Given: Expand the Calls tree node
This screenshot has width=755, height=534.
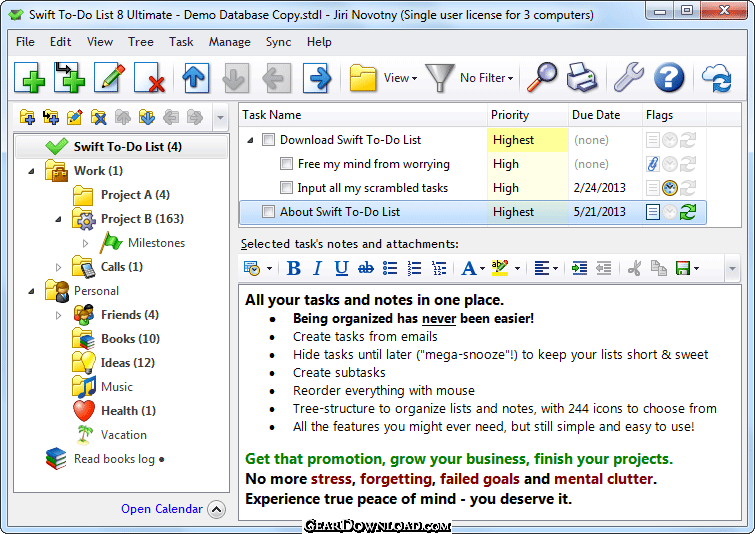Looking at the screenshot, I should pyautogui.click(x=58, y=267).
